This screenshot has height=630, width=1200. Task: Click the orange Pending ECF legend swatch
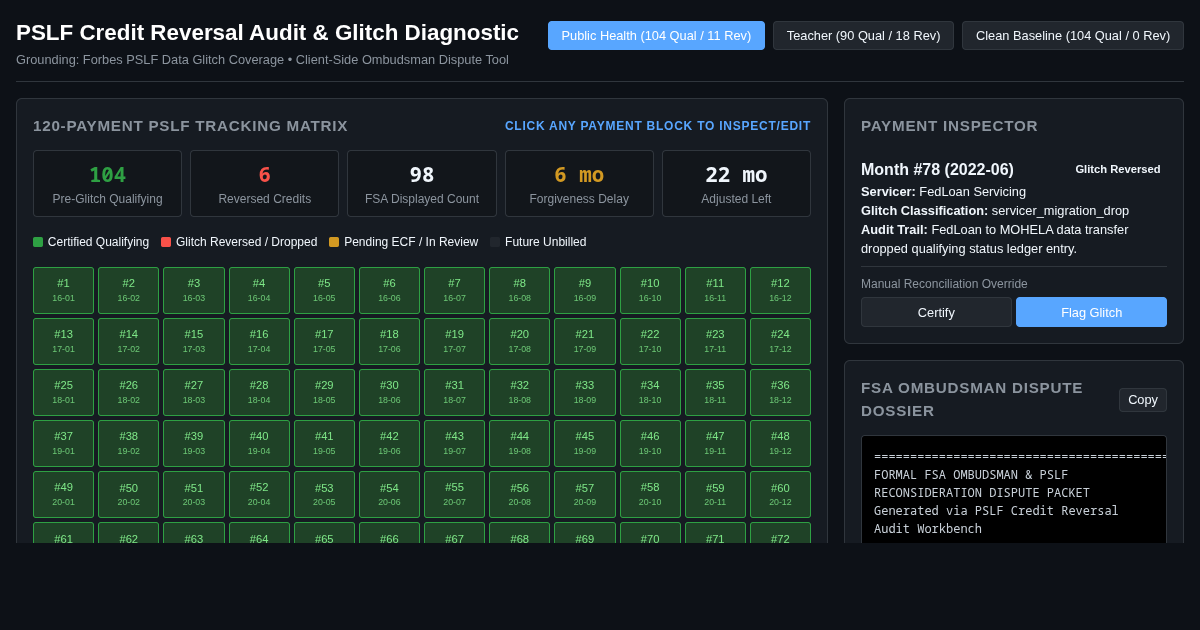coord(334,242)
